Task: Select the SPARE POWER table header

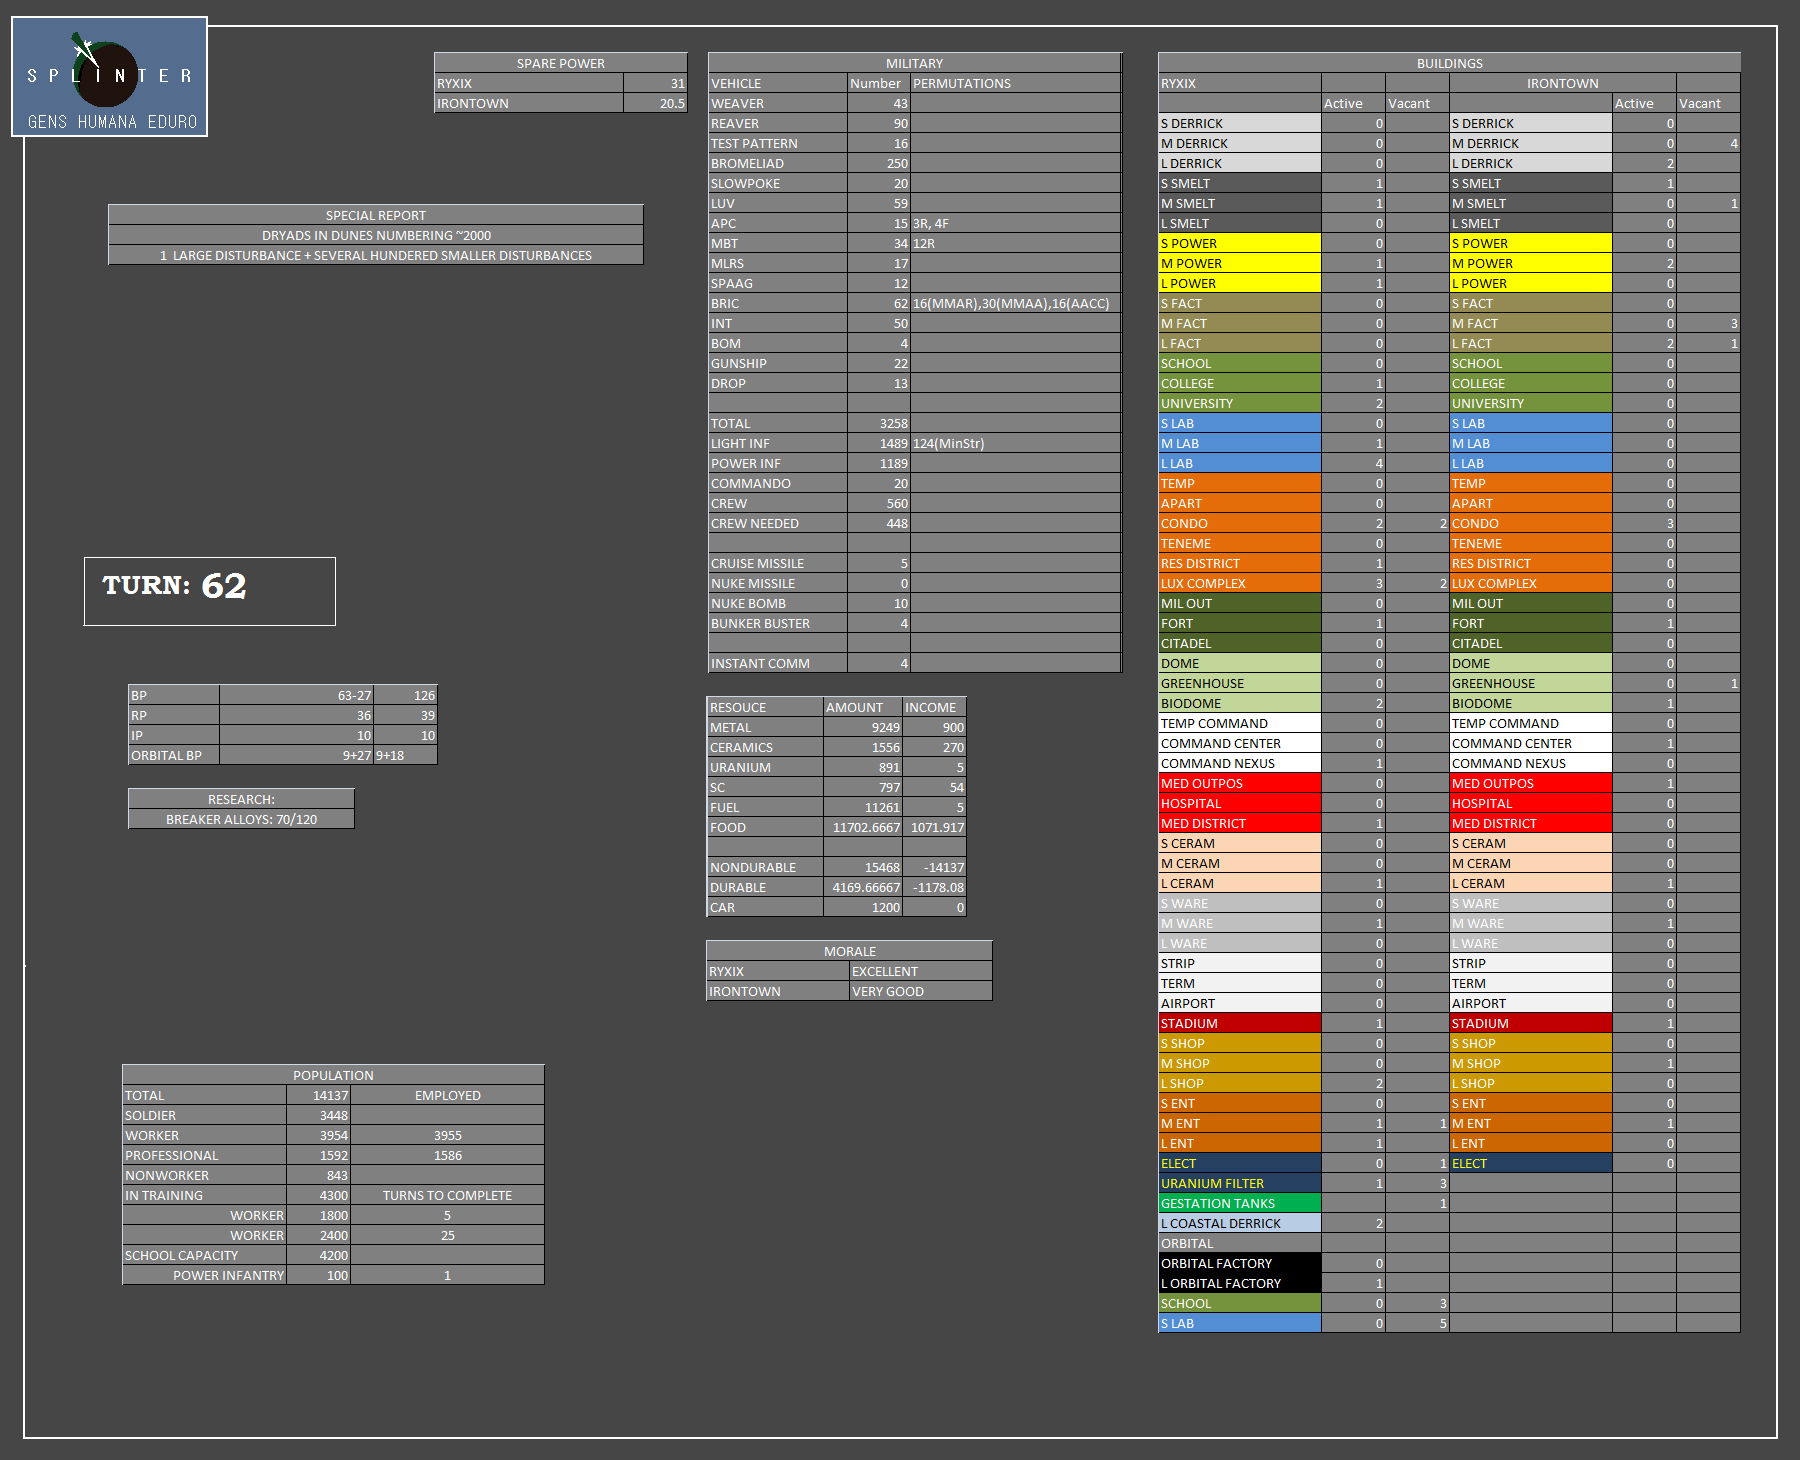Action: pos(560,63)
